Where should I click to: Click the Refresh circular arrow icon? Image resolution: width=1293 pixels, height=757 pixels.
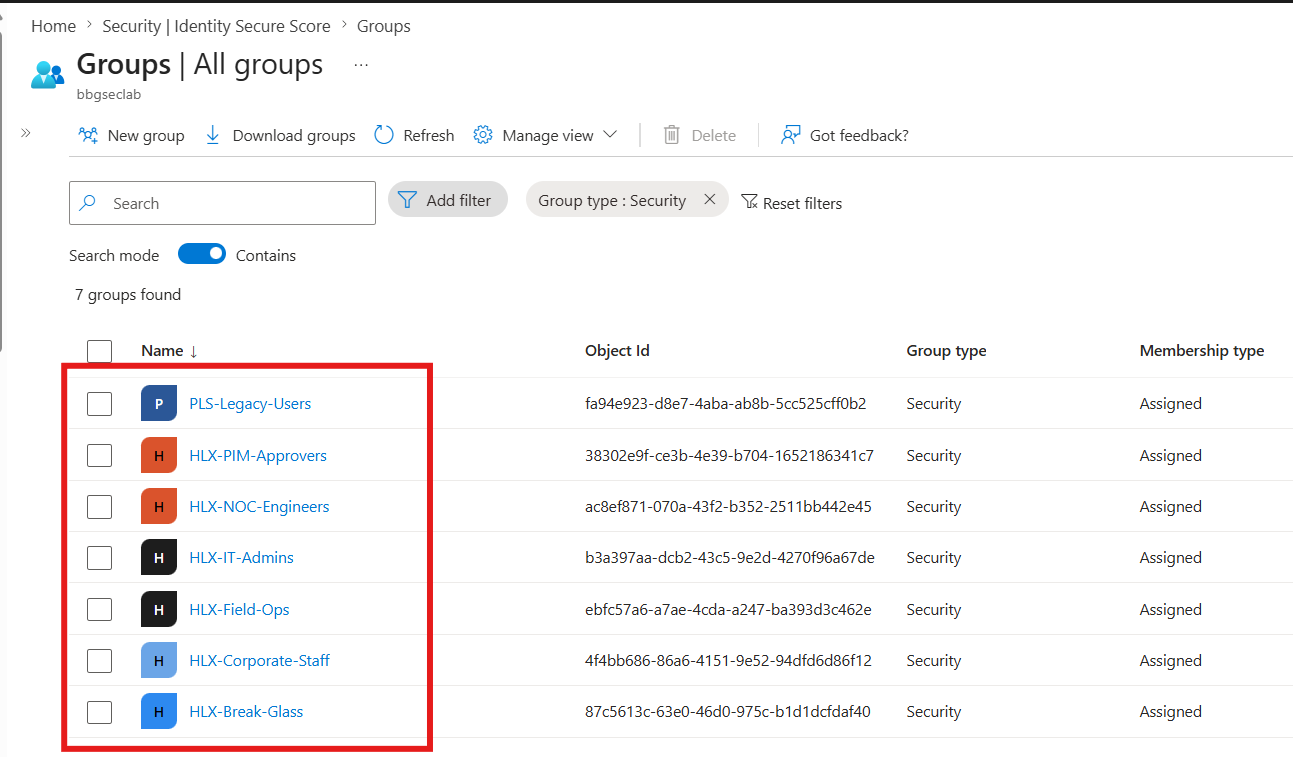point(384,135)
